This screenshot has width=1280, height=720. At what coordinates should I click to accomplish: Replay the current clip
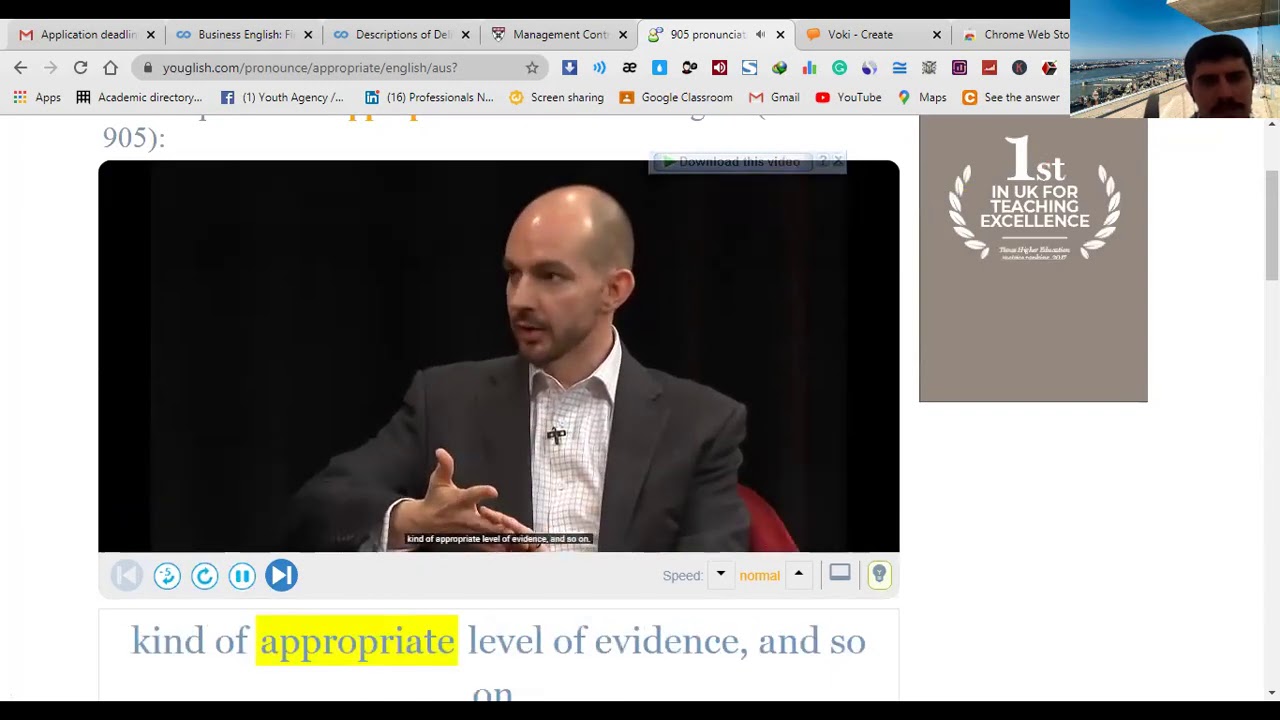point(204,575)
